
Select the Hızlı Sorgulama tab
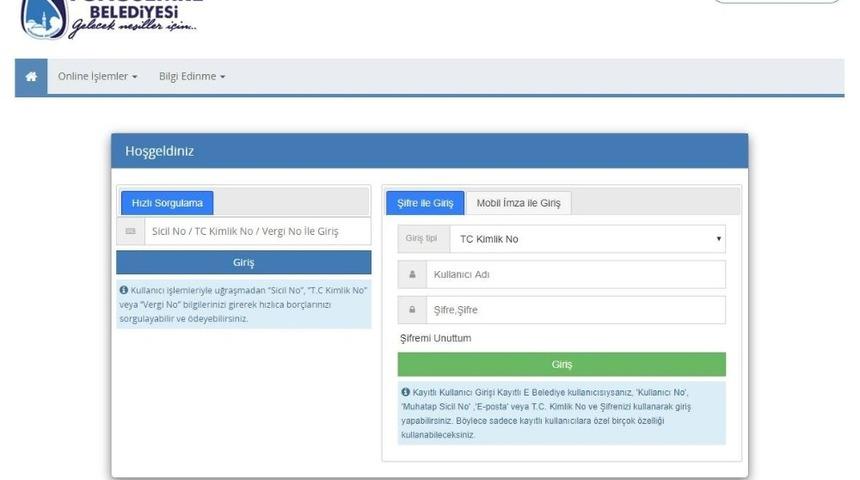[x=167, y=203]
